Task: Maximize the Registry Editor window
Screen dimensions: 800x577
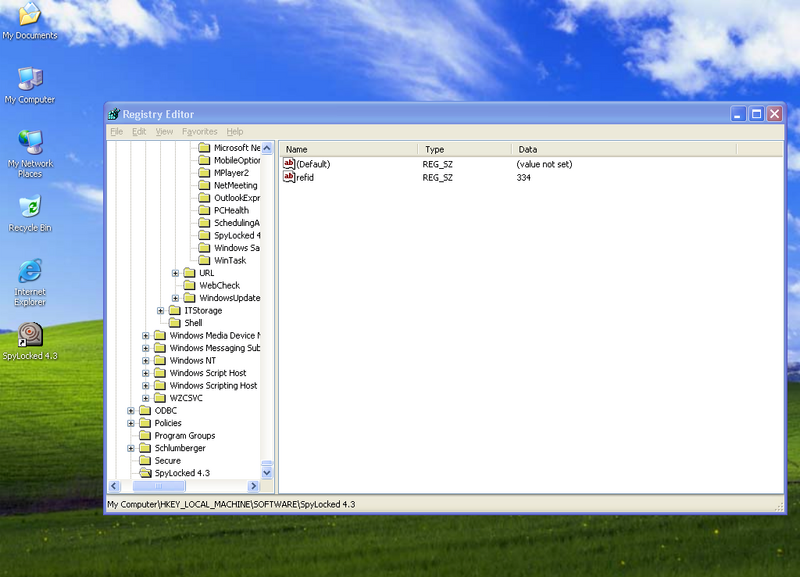Action: (x=756, y=114)
